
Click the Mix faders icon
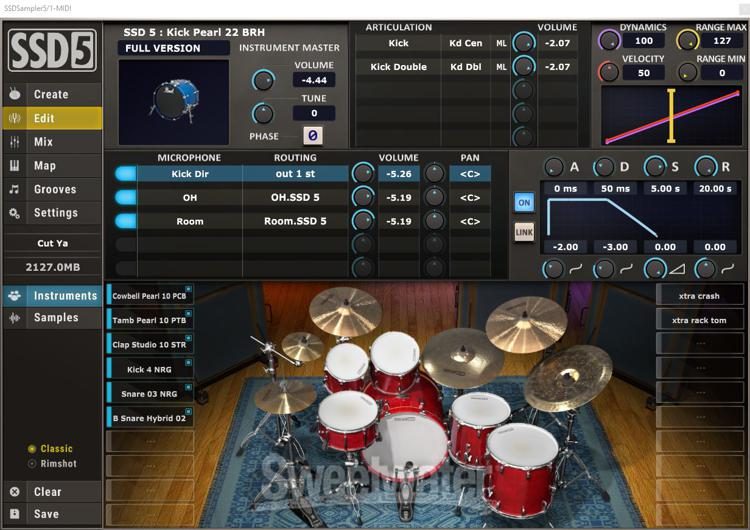pos(15,142)
